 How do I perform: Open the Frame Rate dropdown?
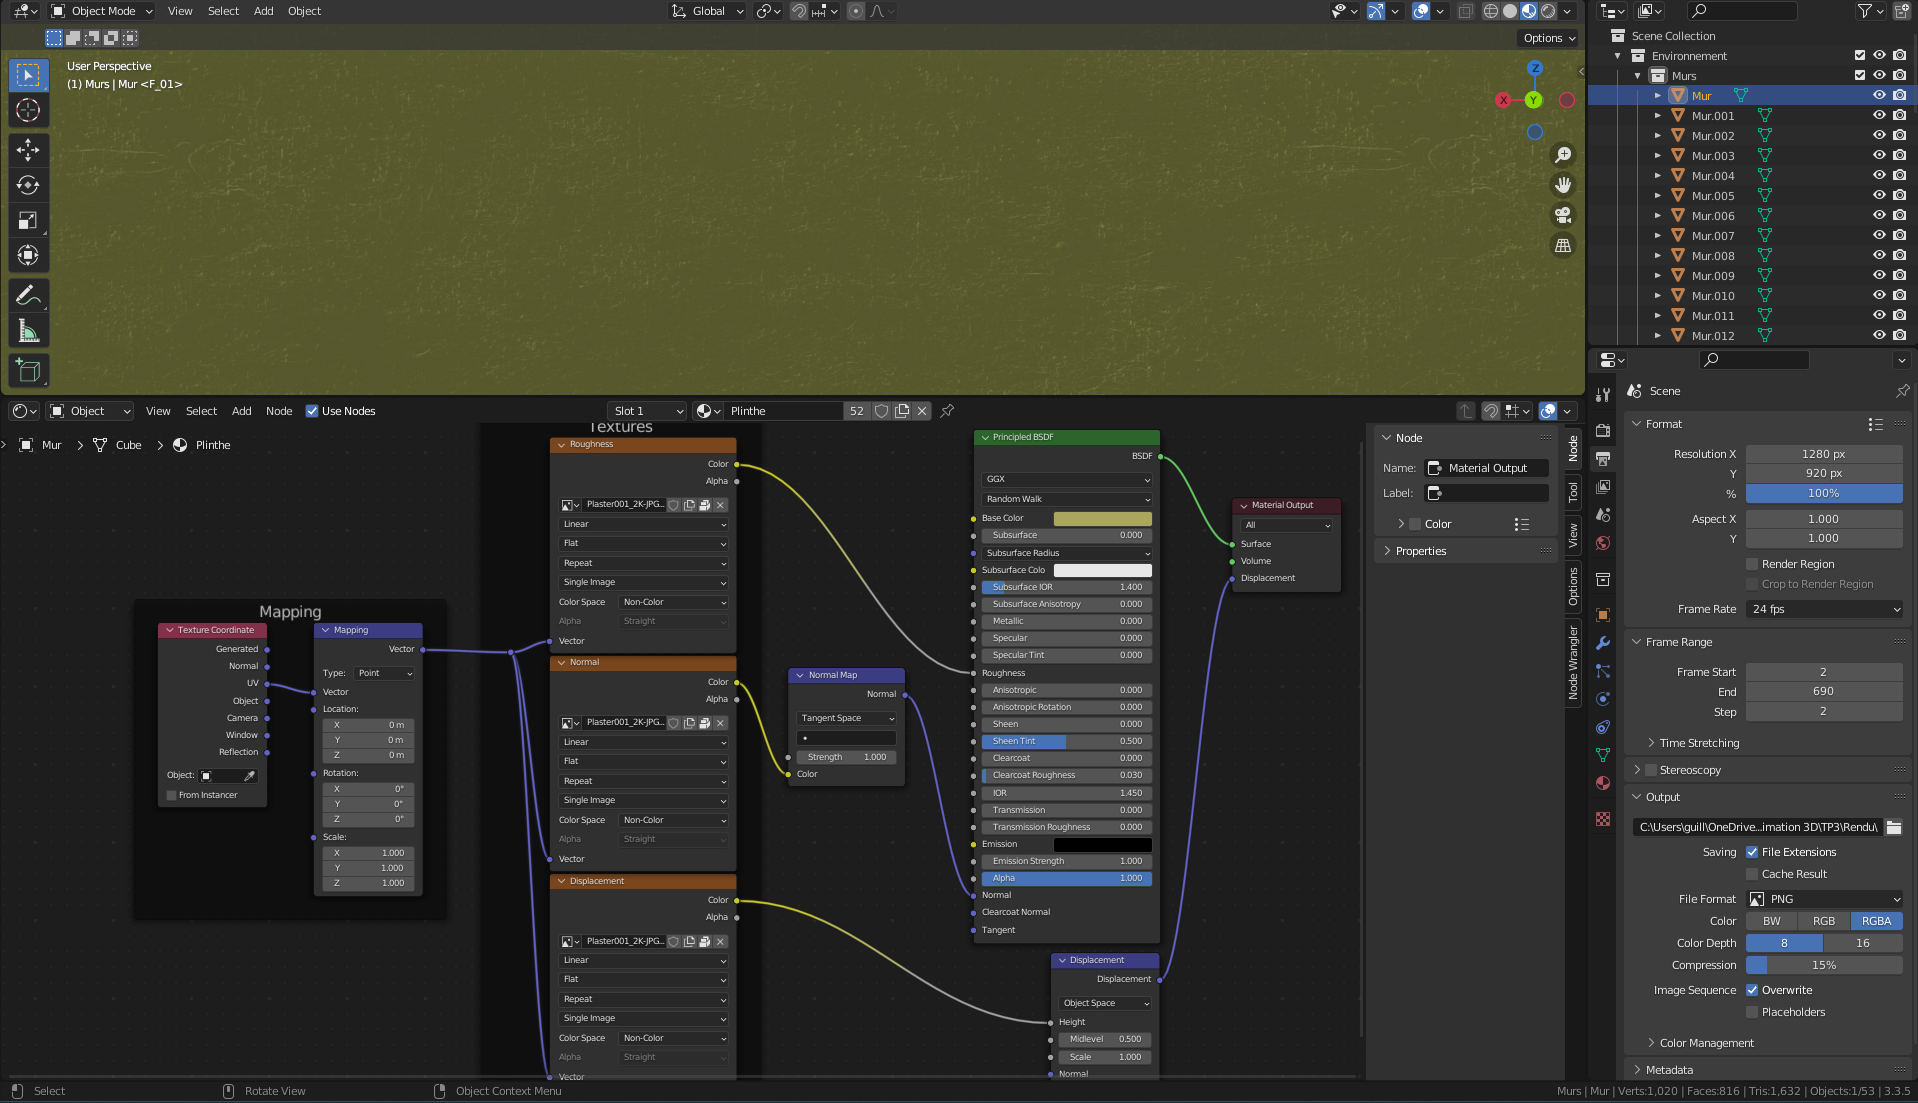[1824, 609]
